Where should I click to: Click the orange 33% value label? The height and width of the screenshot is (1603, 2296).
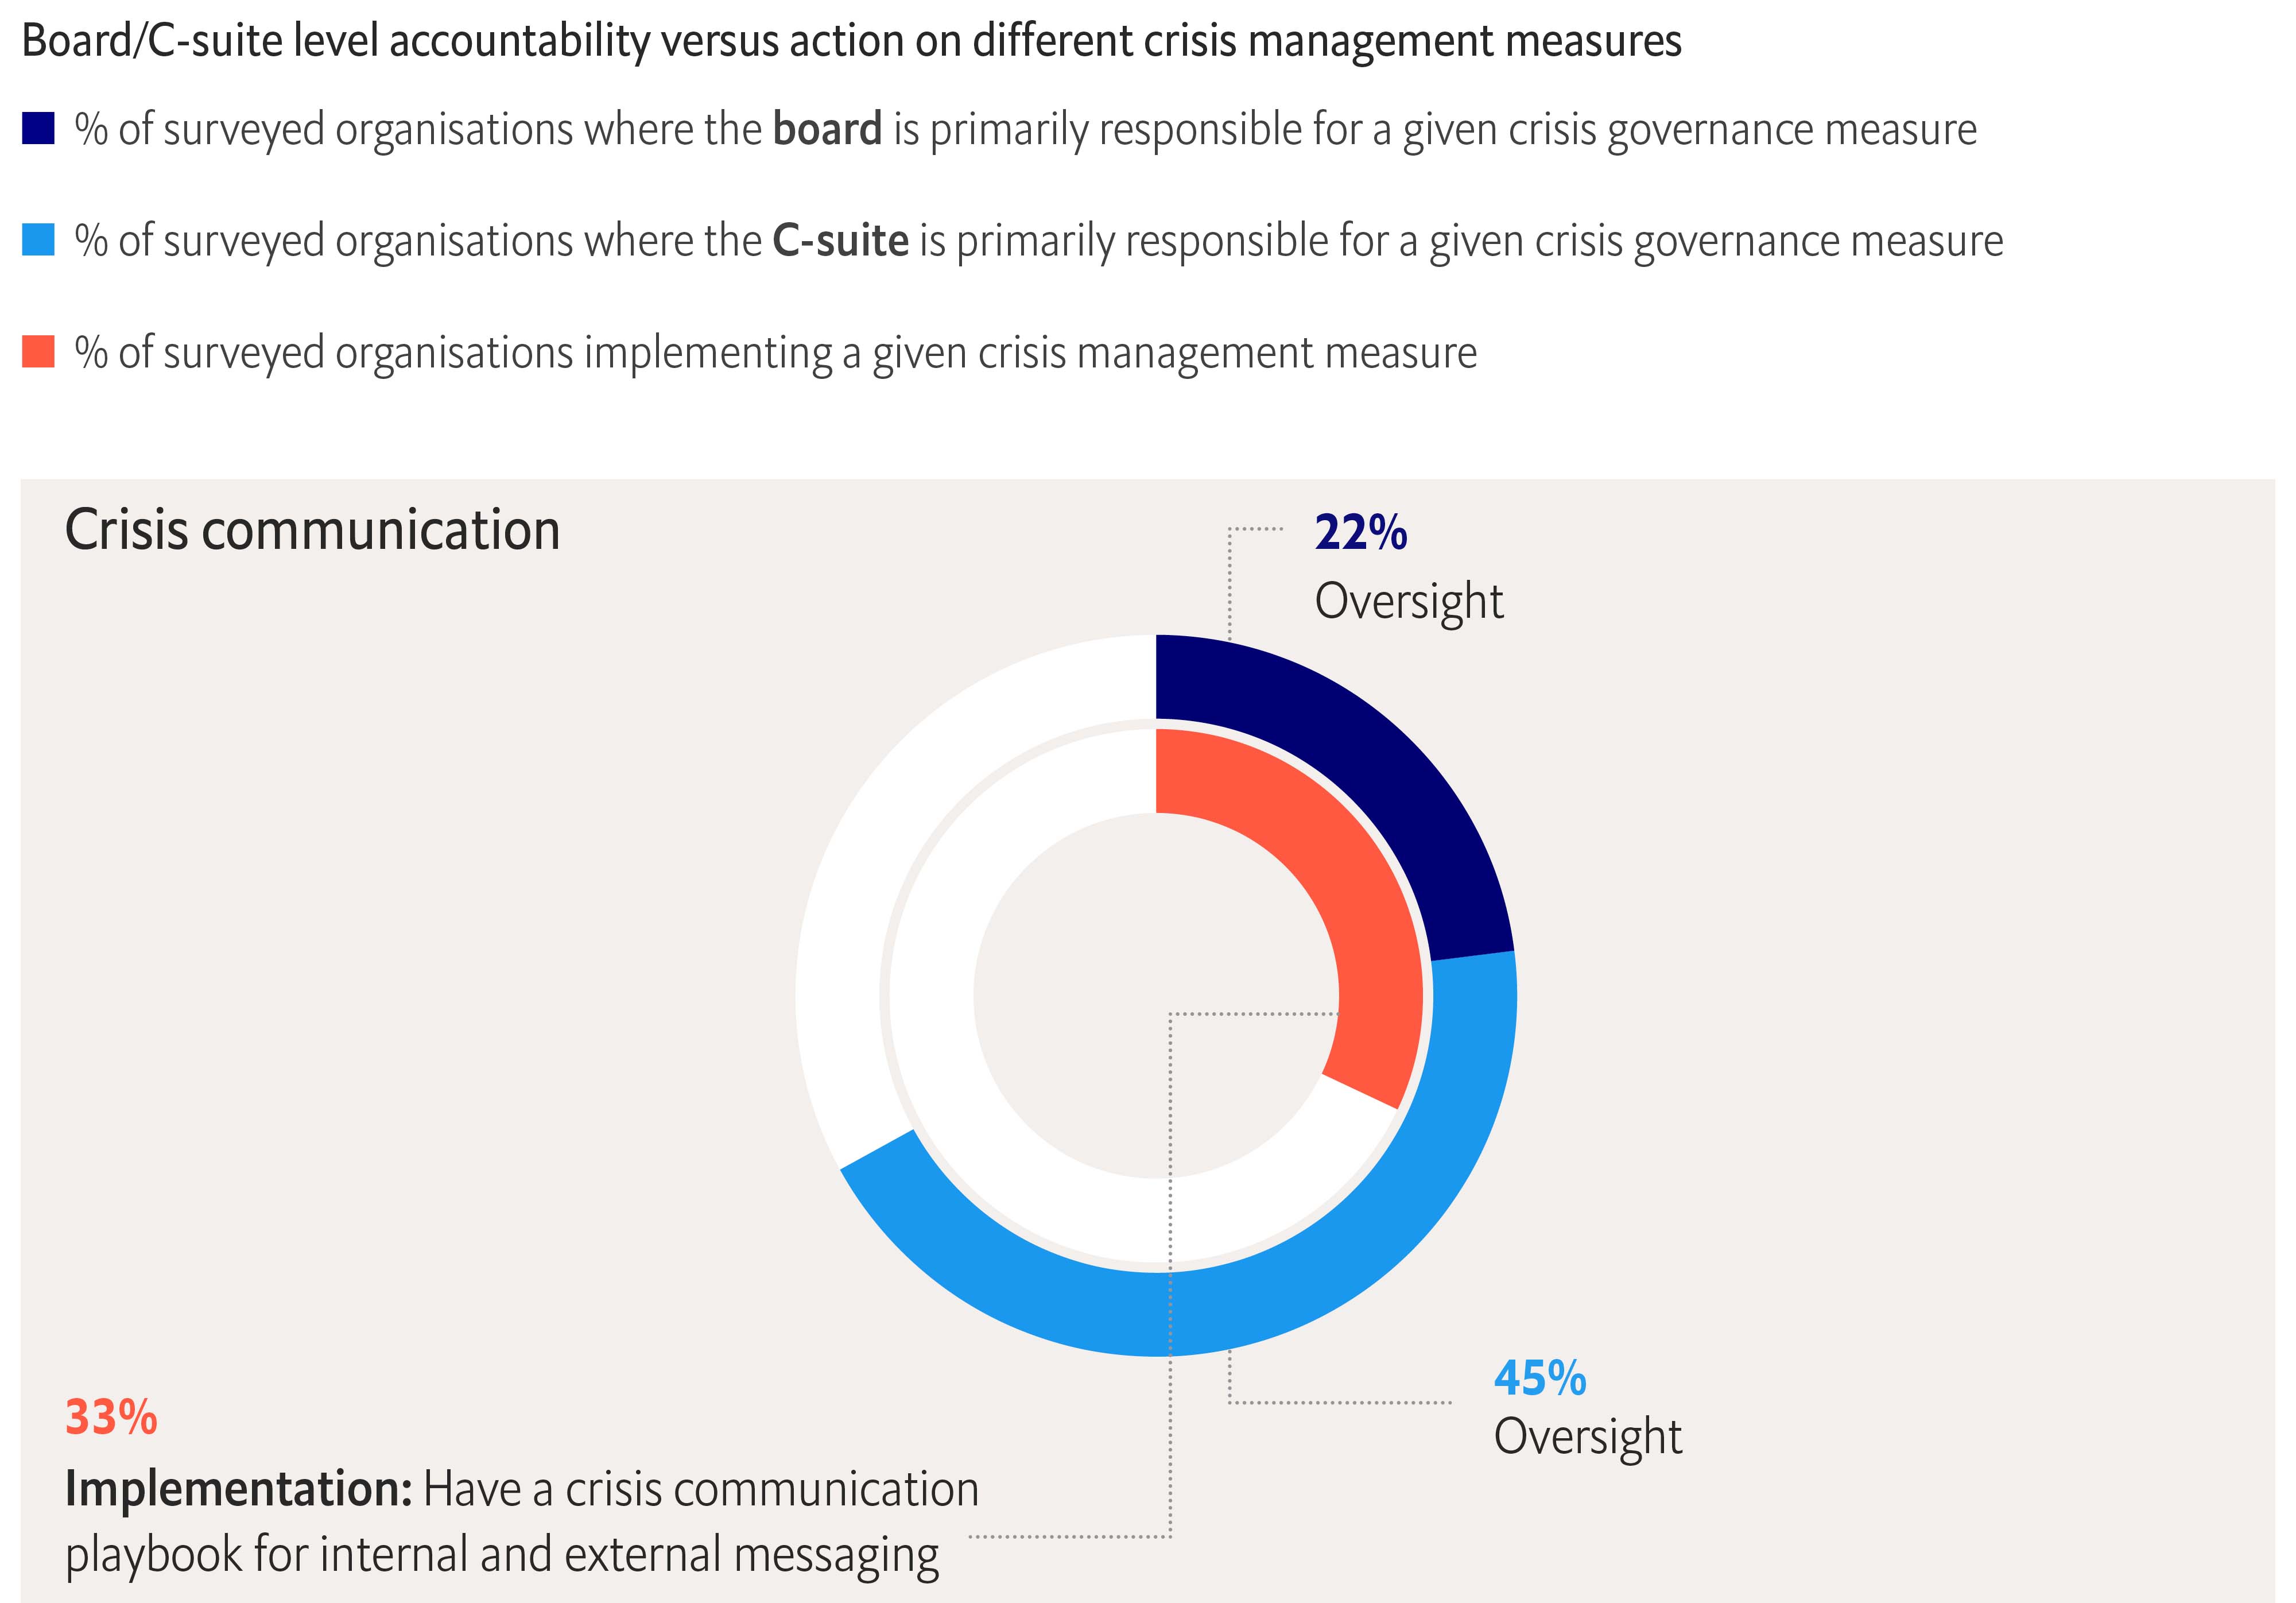pyautogui.click(x=111, y=1417)
